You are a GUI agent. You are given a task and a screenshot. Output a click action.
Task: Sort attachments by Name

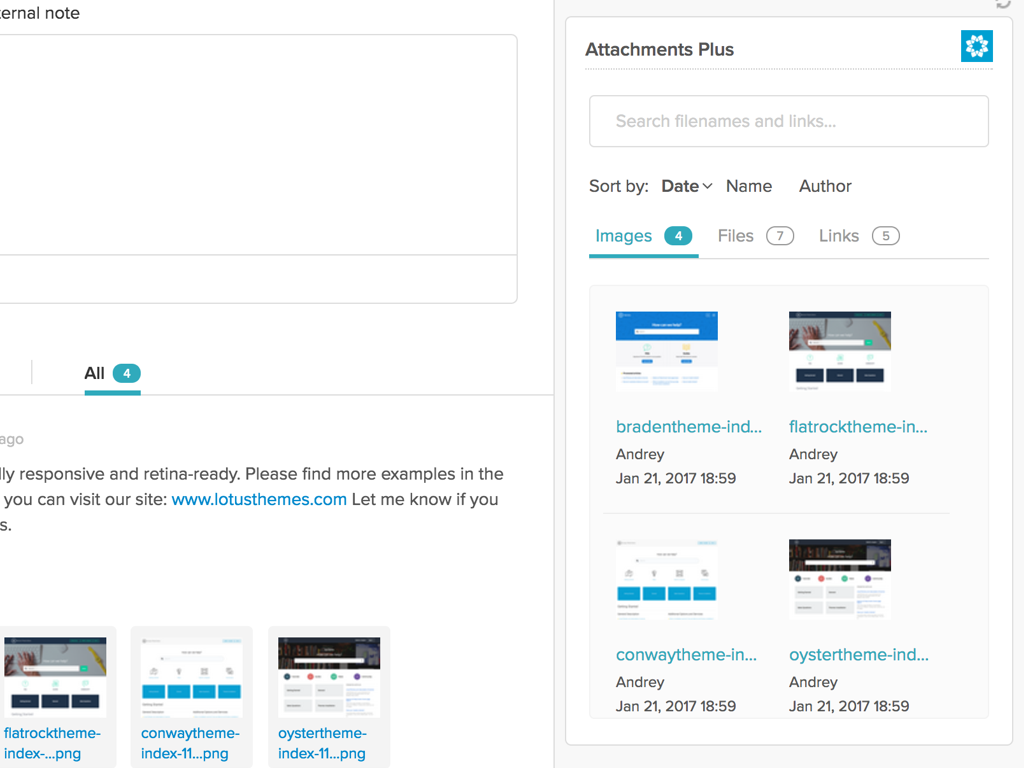[748, 186]
